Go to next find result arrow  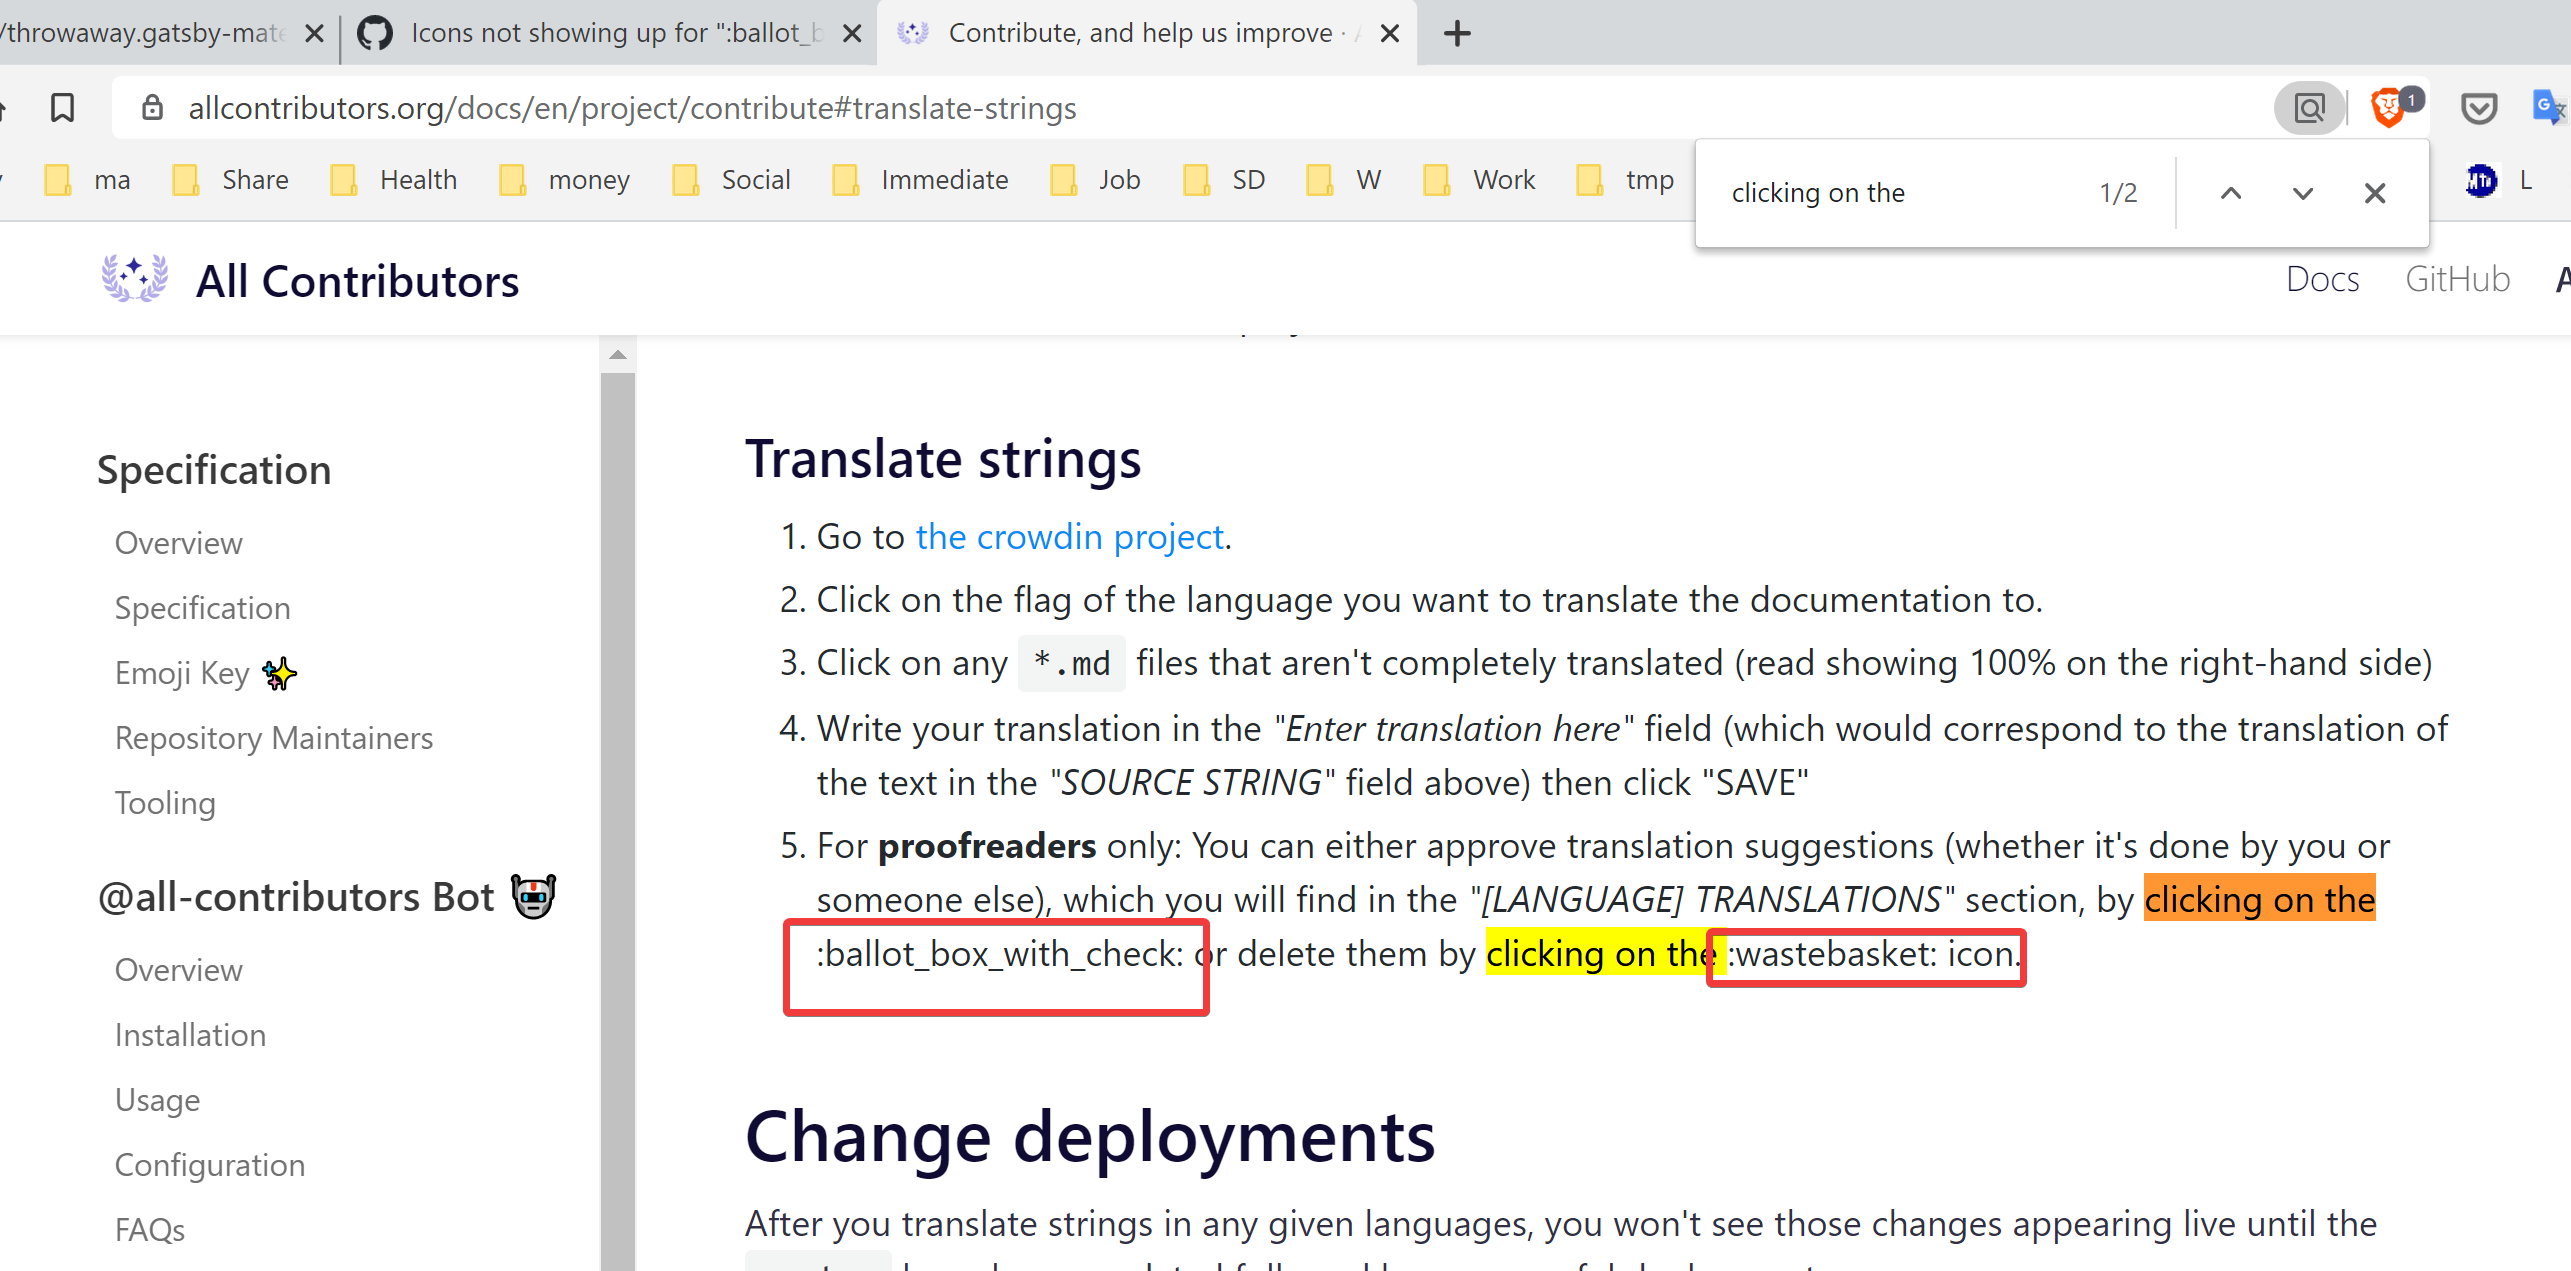(2302, 193)
